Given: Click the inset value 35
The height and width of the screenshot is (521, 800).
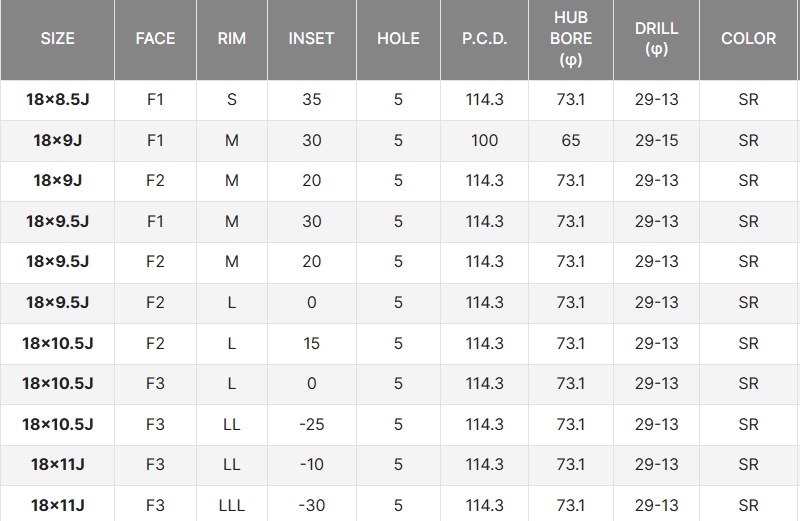Looking at the screenshot, I should point(311,100).
